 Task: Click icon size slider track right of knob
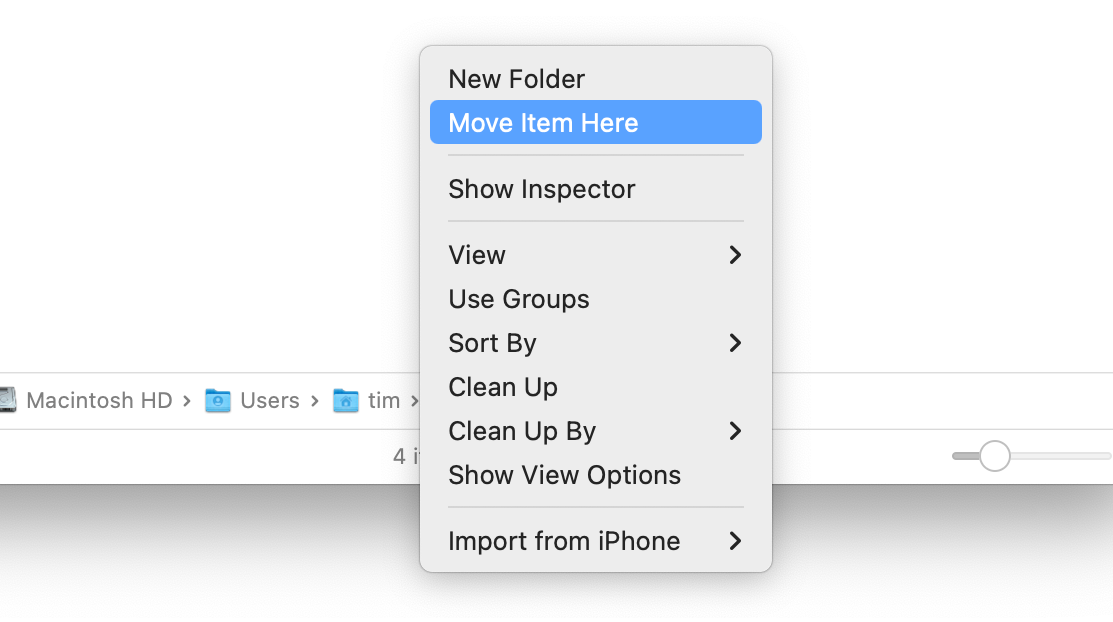[1060, 456]
